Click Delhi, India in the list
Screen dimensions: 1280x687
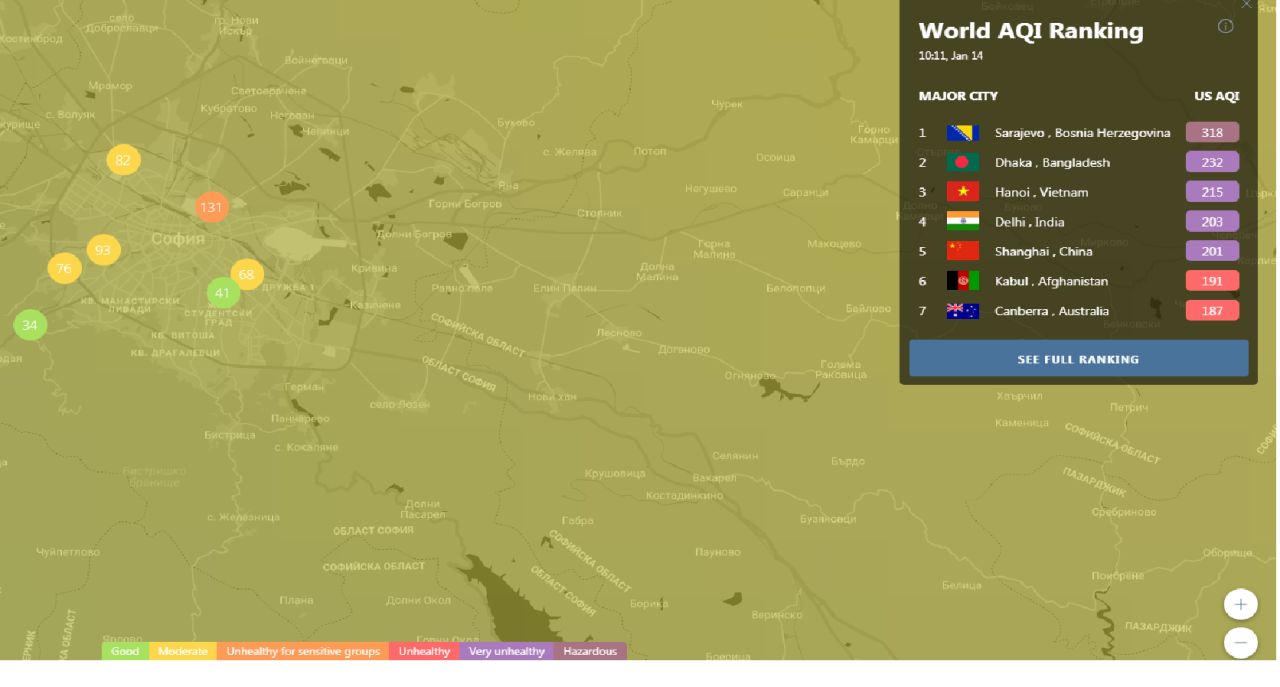1029,222
